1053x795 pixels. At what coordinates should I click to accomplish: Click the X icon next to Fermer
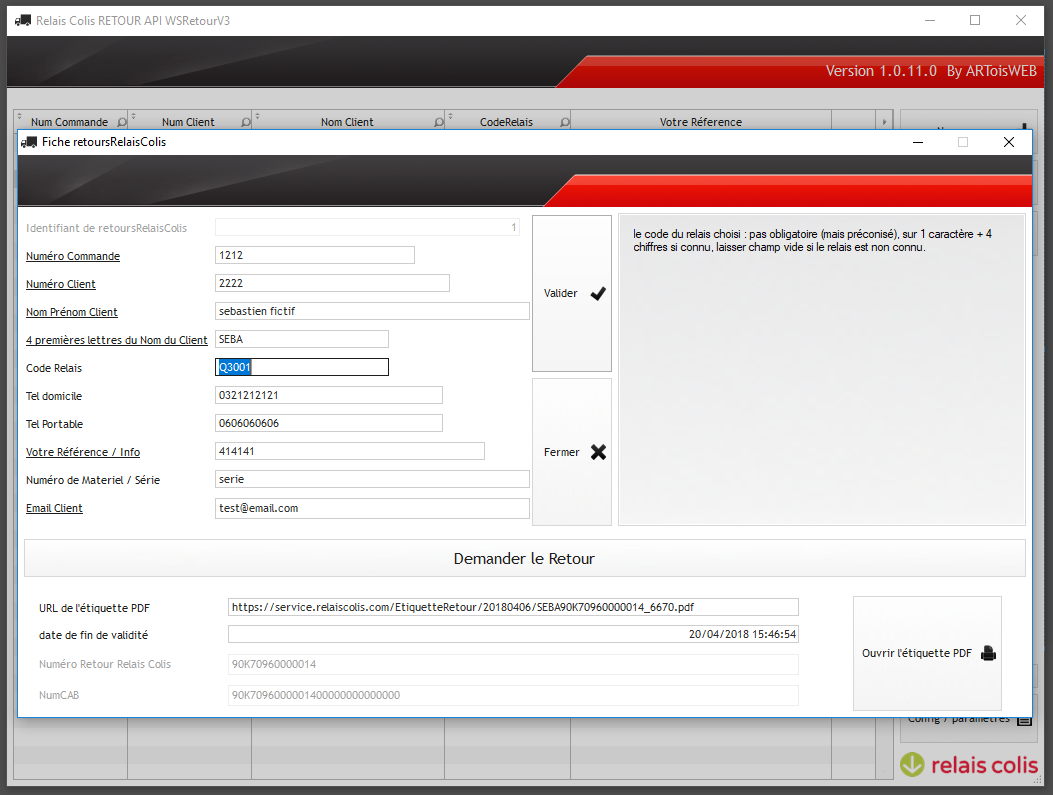[x=598, y=452]
